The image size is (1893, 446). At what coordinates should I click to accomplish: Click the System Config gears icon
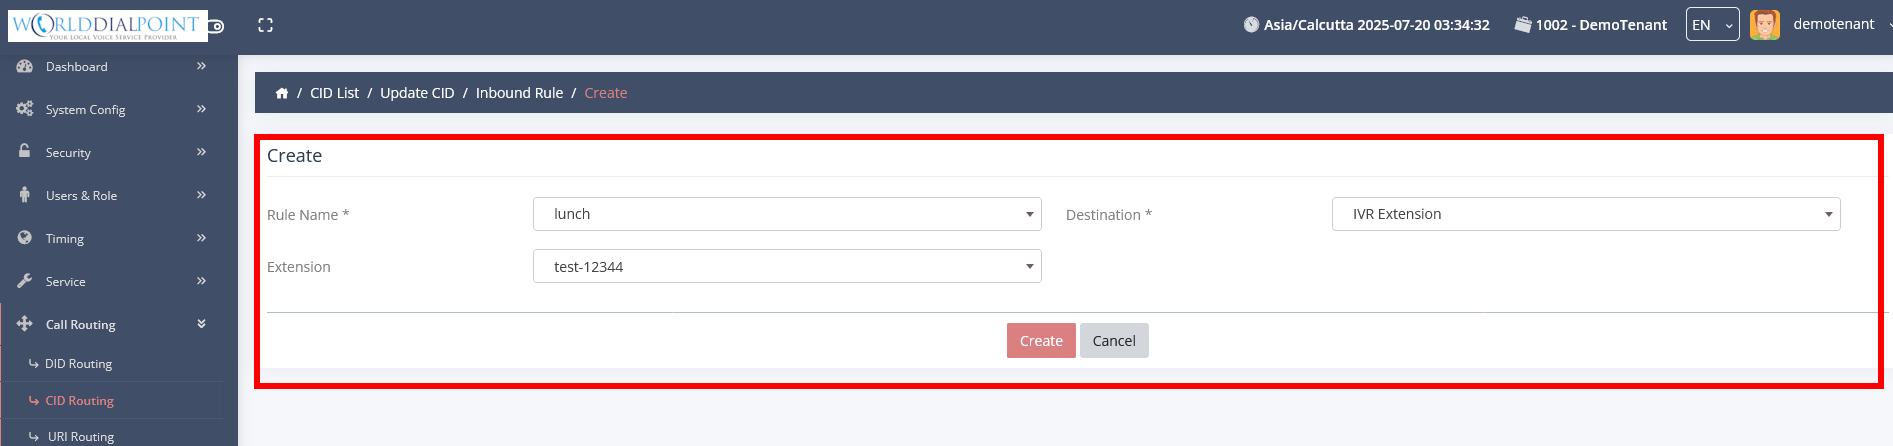coord(25,109)
